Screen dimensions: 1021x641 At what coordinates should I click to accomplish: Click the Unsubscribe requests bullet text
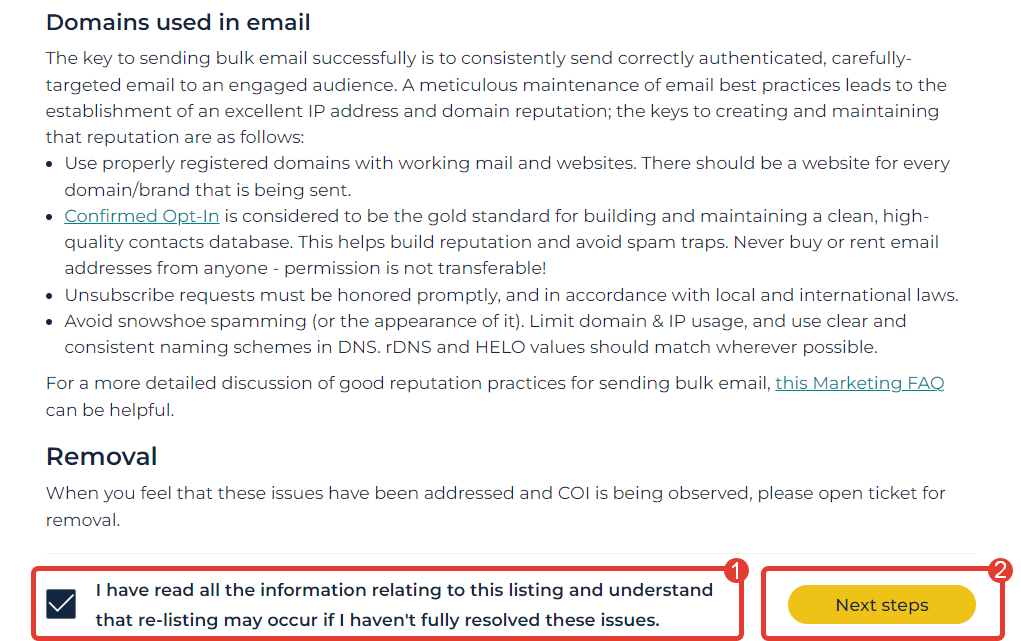click(511, 295)
